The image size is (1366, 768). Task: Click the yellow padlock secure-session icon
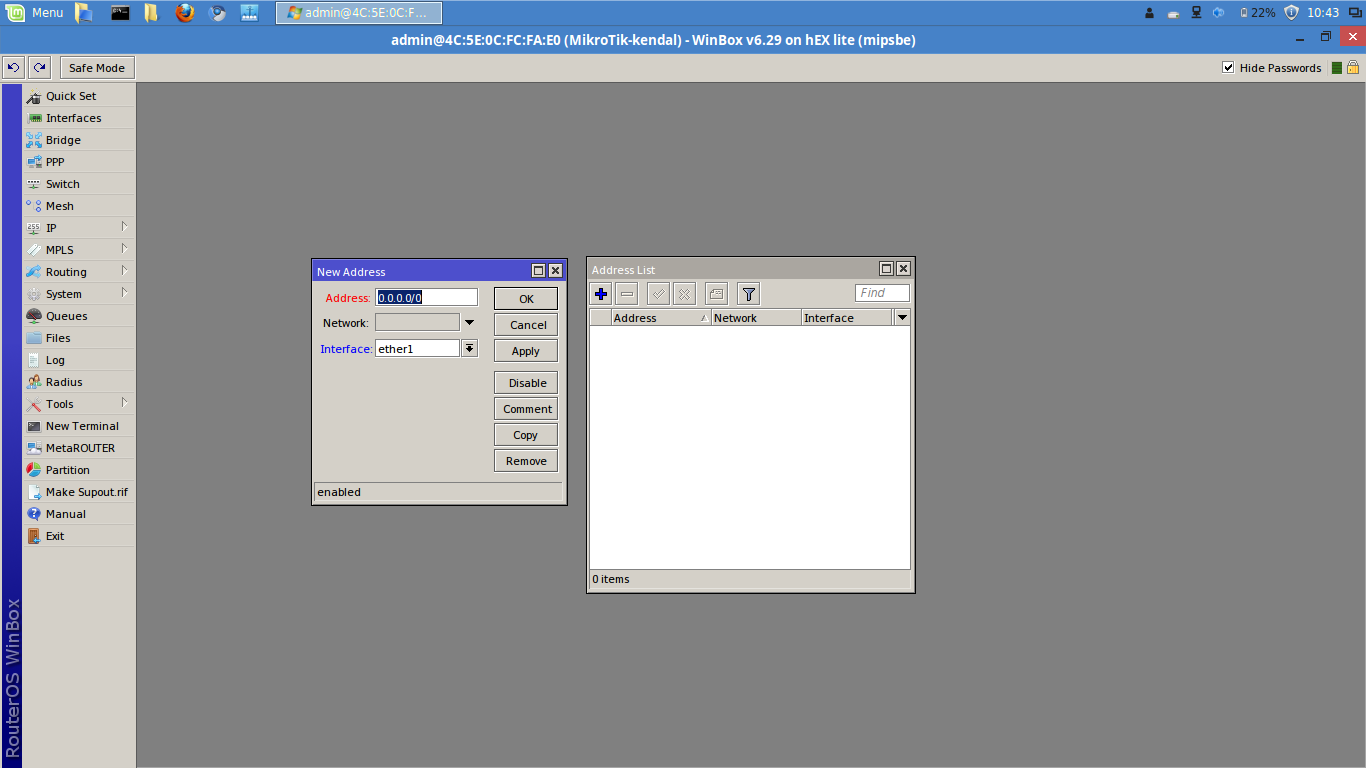[1353, 68]
